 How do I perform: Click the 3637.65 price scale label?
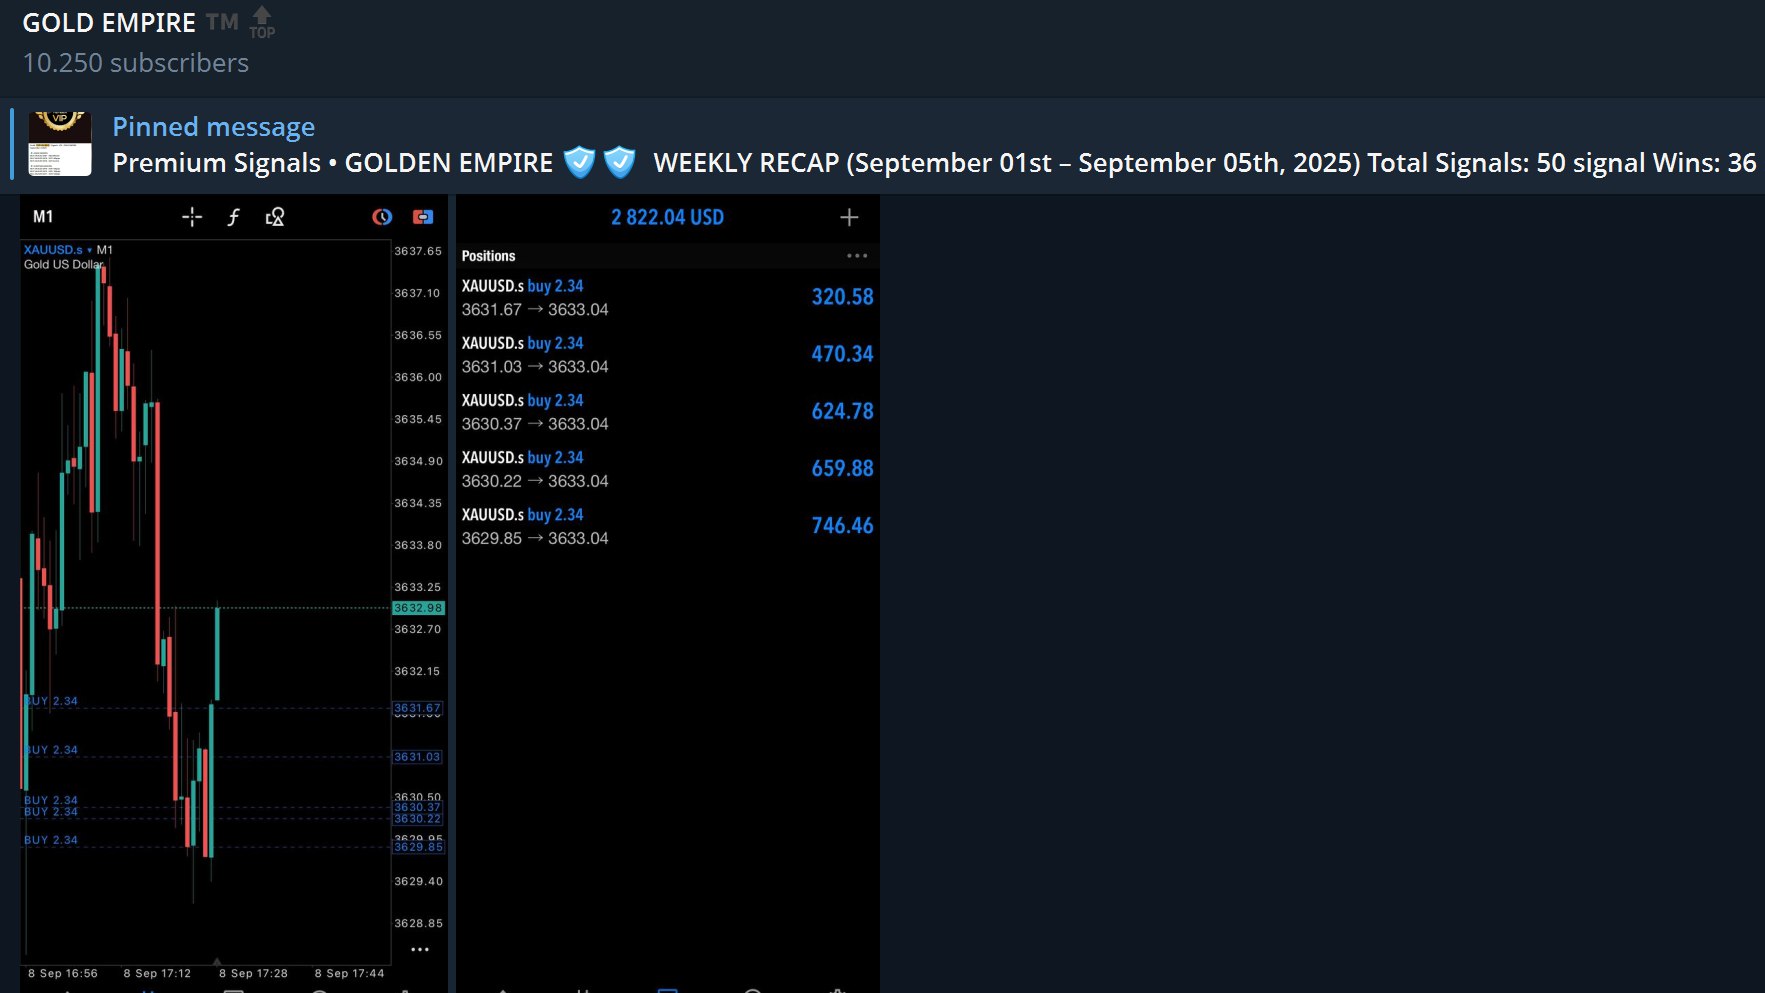coord(418,251)
